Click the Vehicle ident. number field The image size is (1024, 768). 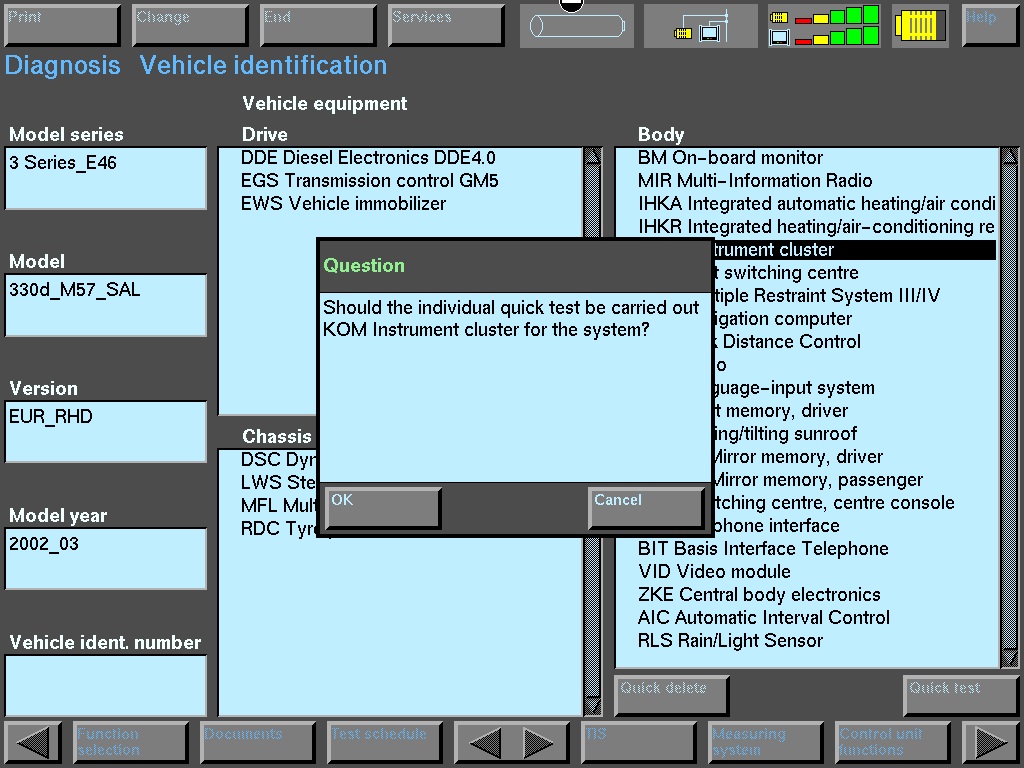(105, 685)
